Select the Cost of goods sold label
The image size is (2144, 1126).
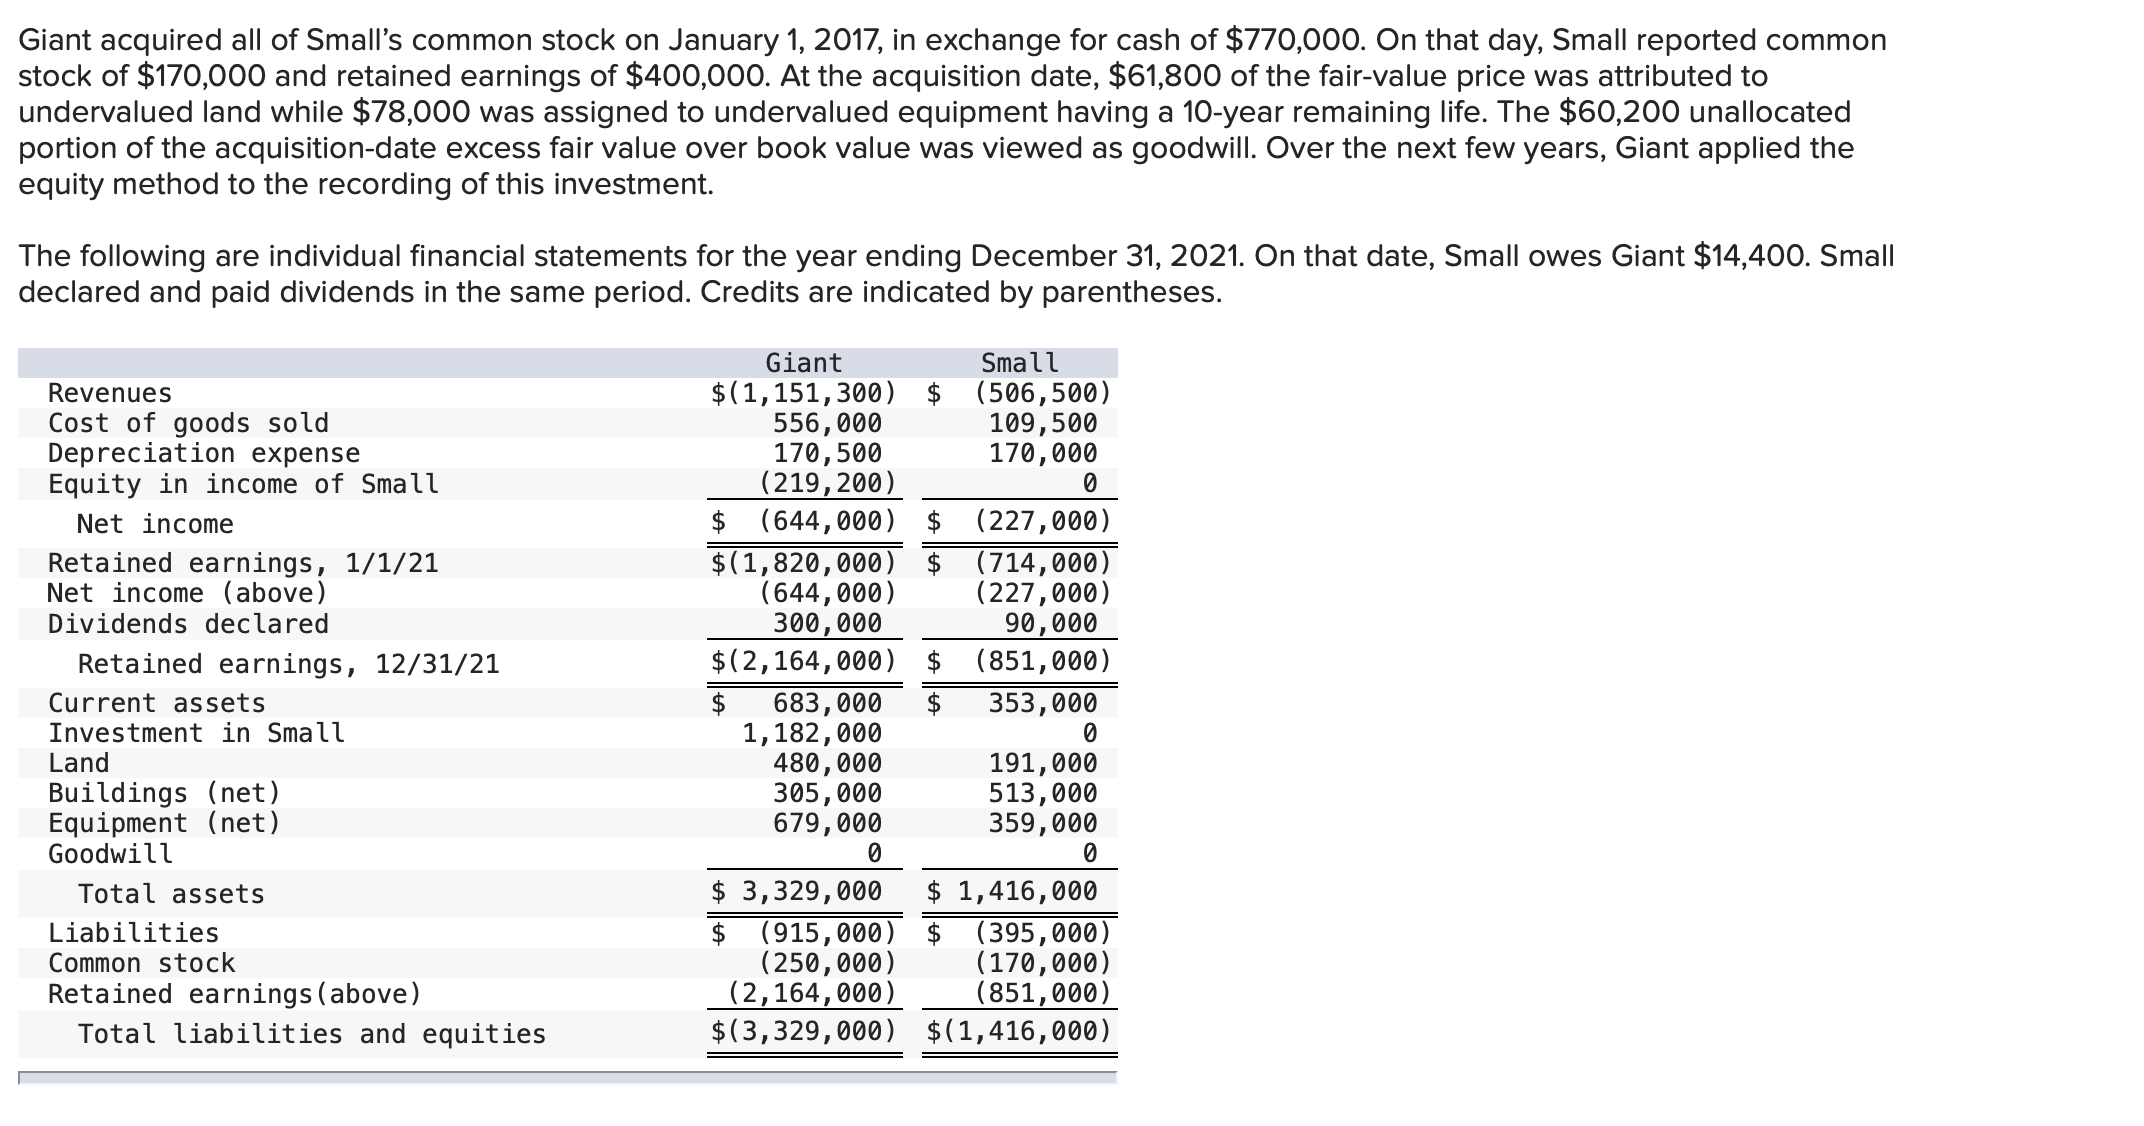[x=188, y=423]
